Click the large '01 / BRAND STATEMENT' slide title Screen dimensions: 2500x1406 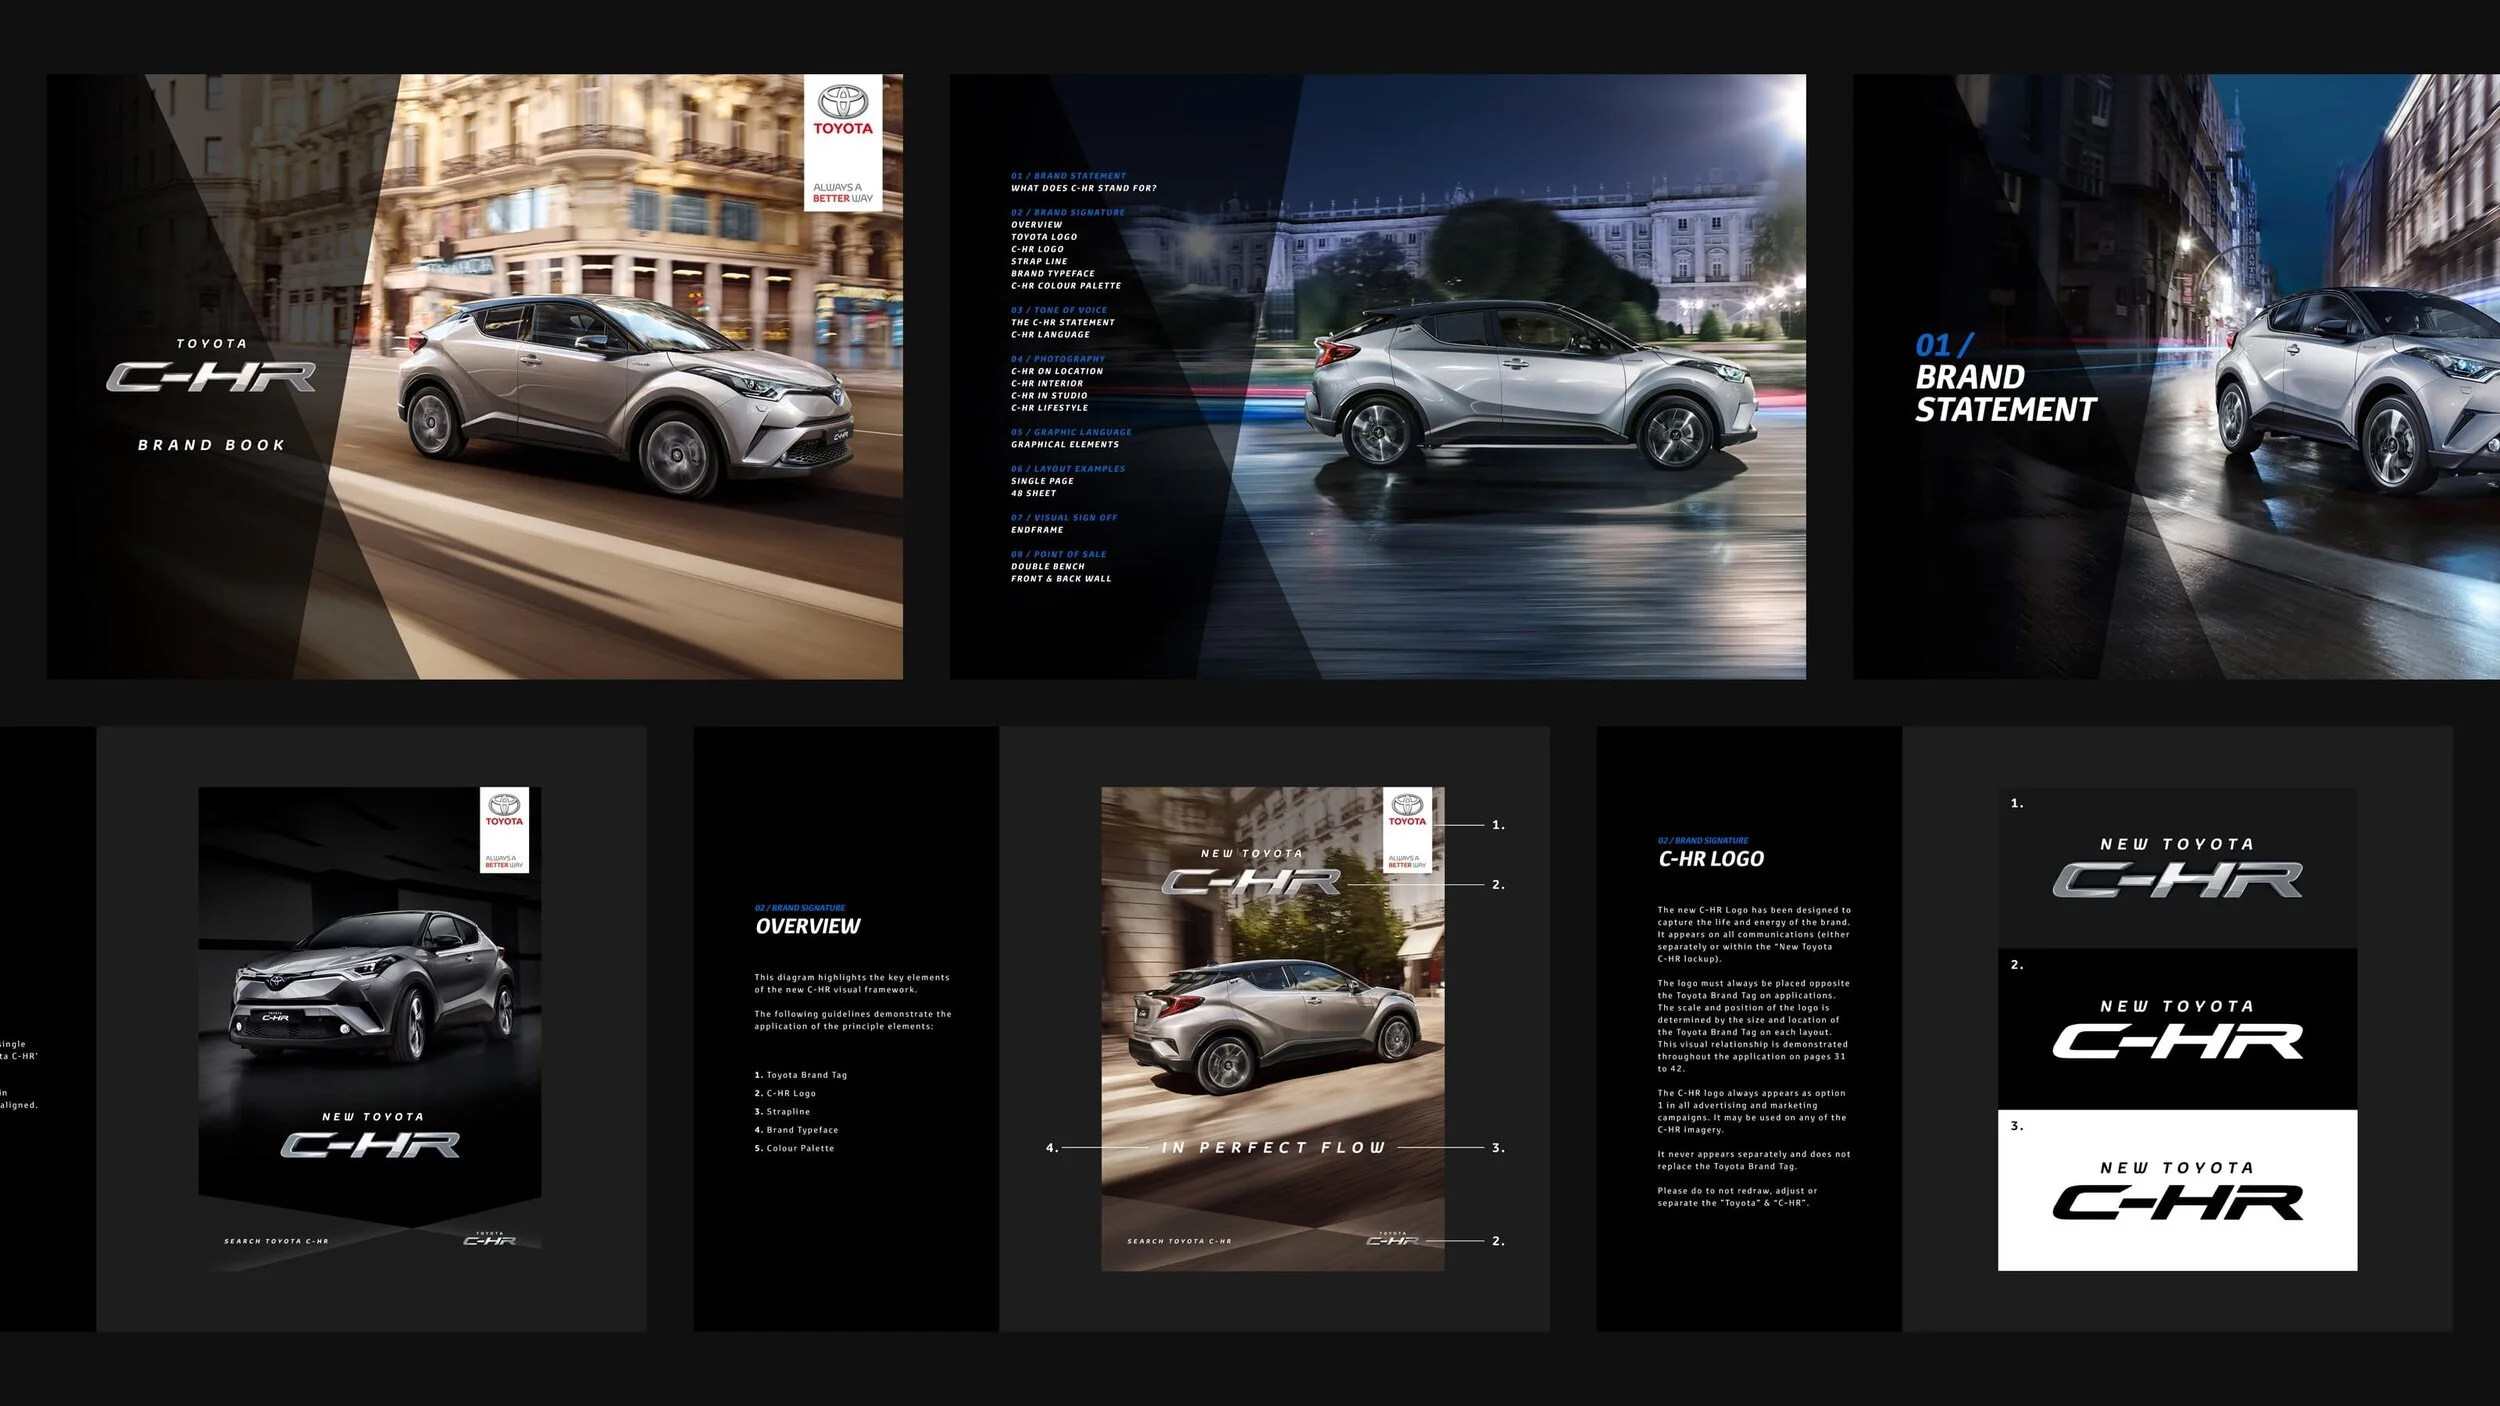tap(2004, 378)
